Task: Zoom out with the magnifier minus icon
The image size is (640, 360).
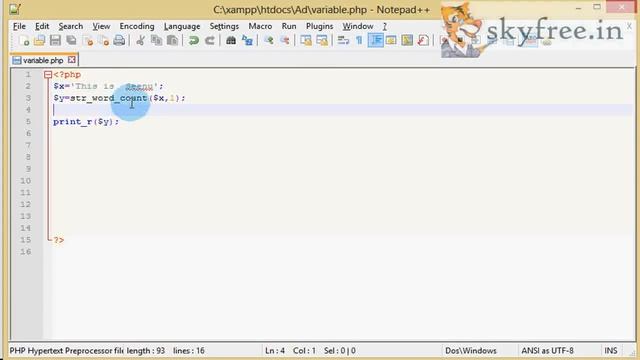Action: tap(284, 40)
